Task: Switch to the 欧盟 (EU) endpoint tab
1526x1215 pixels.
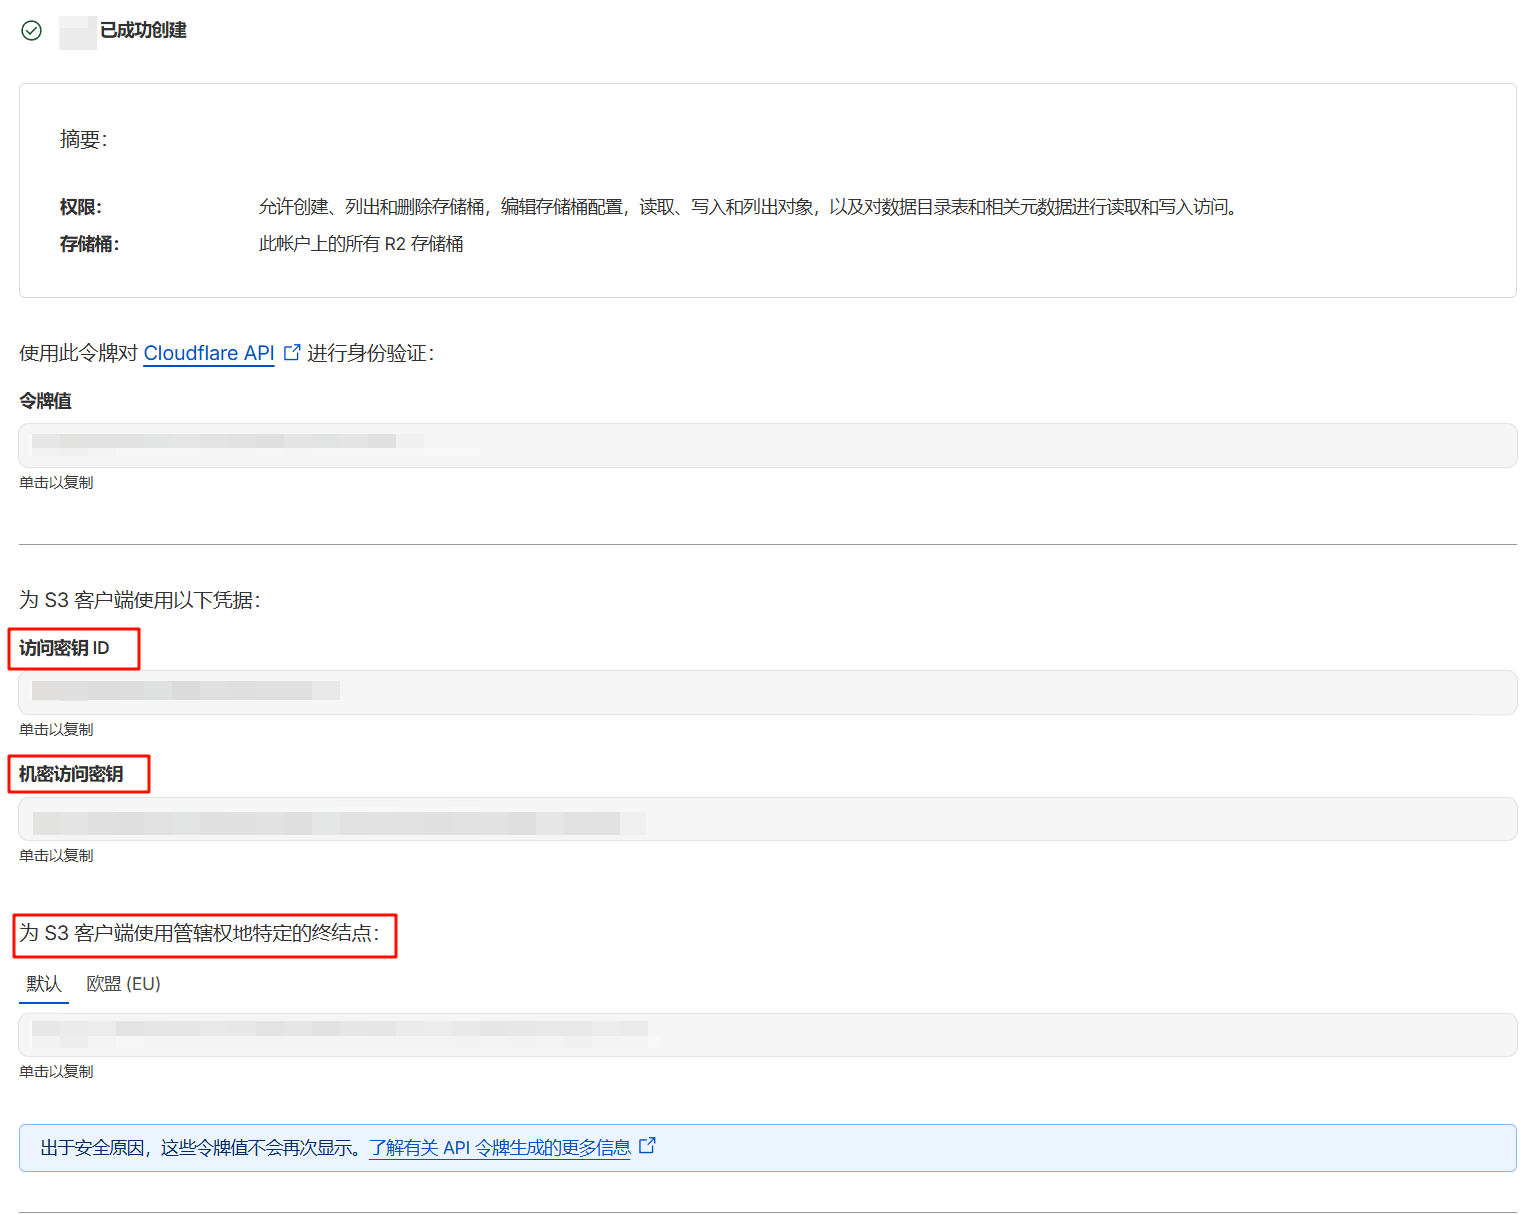Action: [x=123, y=984]
